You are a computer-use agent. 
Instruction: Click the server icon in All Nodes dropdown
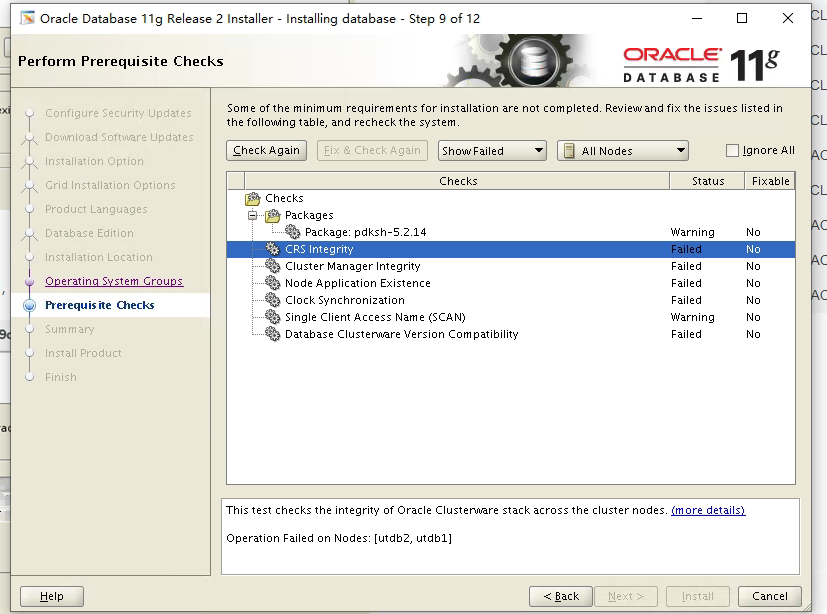(x=569, y=151)
